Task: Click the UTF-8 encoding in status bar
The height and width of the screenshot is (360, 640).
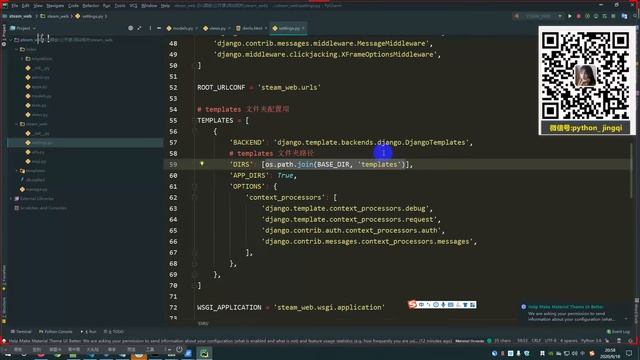Action: click(x=551, y=340)
